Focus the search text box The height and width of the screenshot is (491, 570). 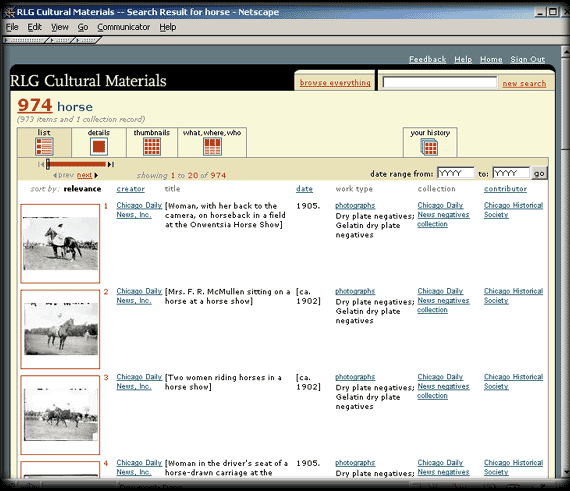tap(440, 82)
